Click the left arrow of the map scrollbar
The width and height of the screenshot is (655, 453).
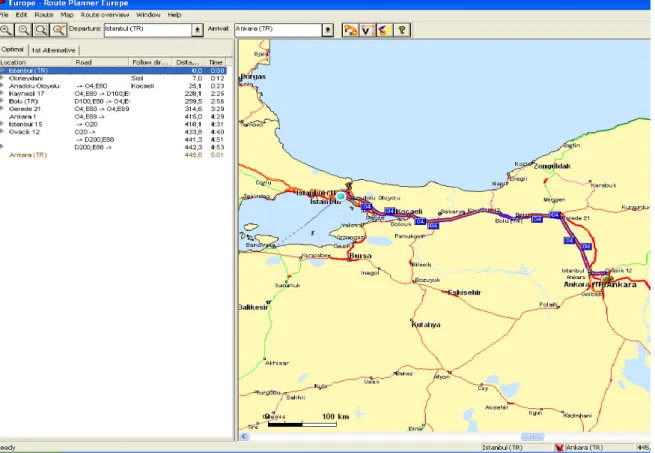coord(244,436)
